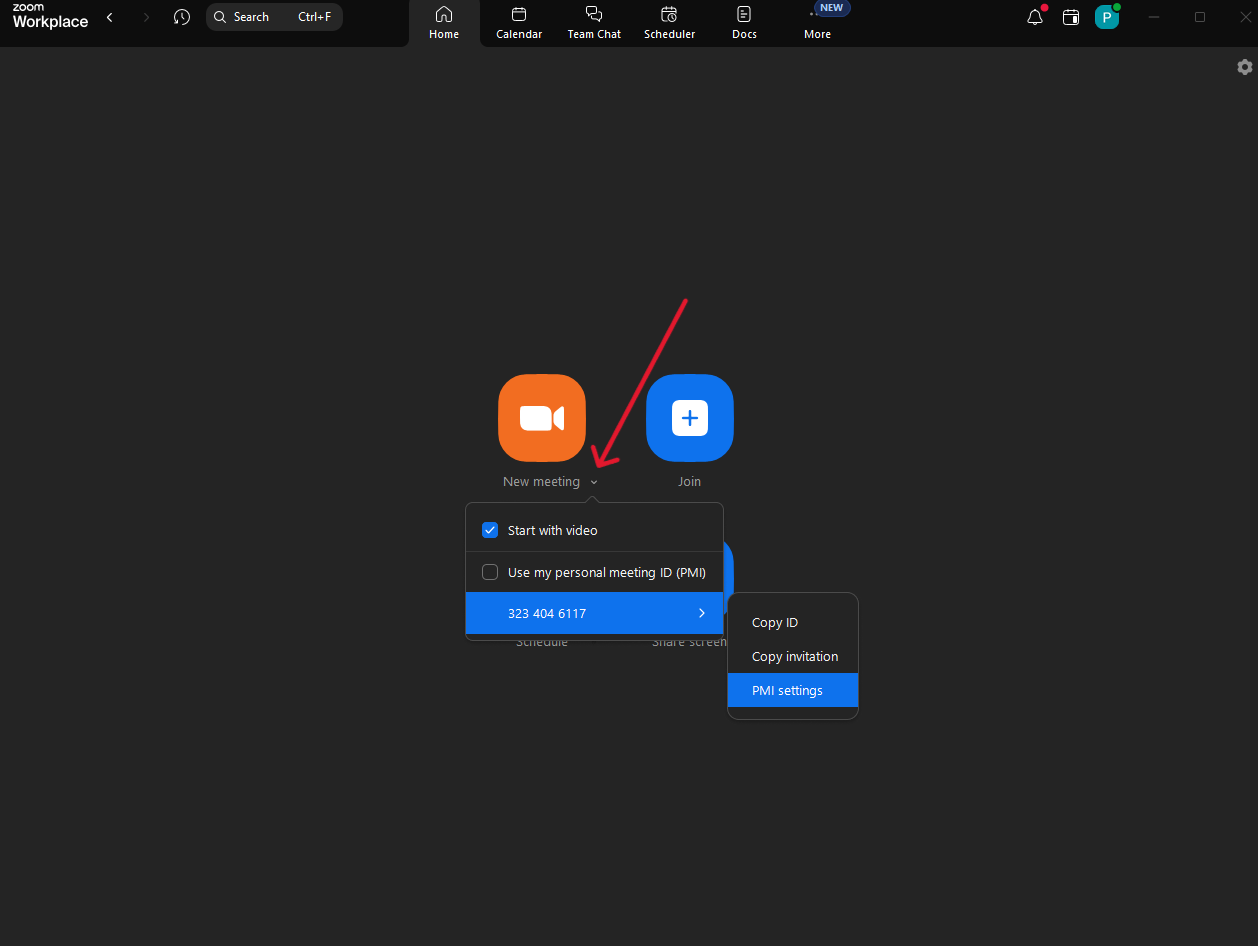The height and width of the screenshot is (946, 1258).
Task: Open the Calendar tab
Action: [x=519, y=23]
